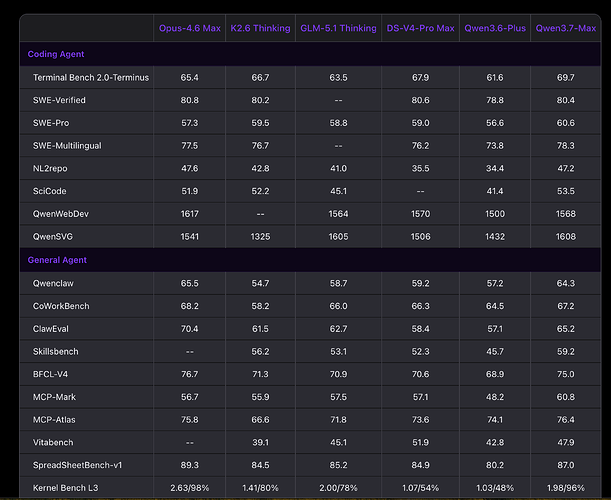Select the 1608 QwenSVG score
Image resolution: width=611 pixels, height=500 pixels.
(x=566, y=237)
